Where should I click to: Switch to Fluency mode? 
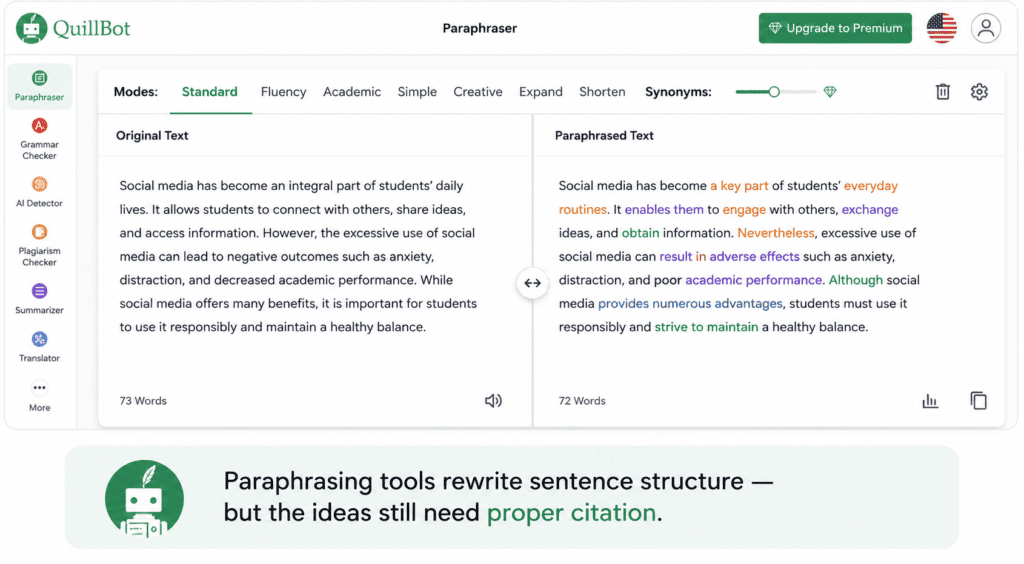[283, 91]
